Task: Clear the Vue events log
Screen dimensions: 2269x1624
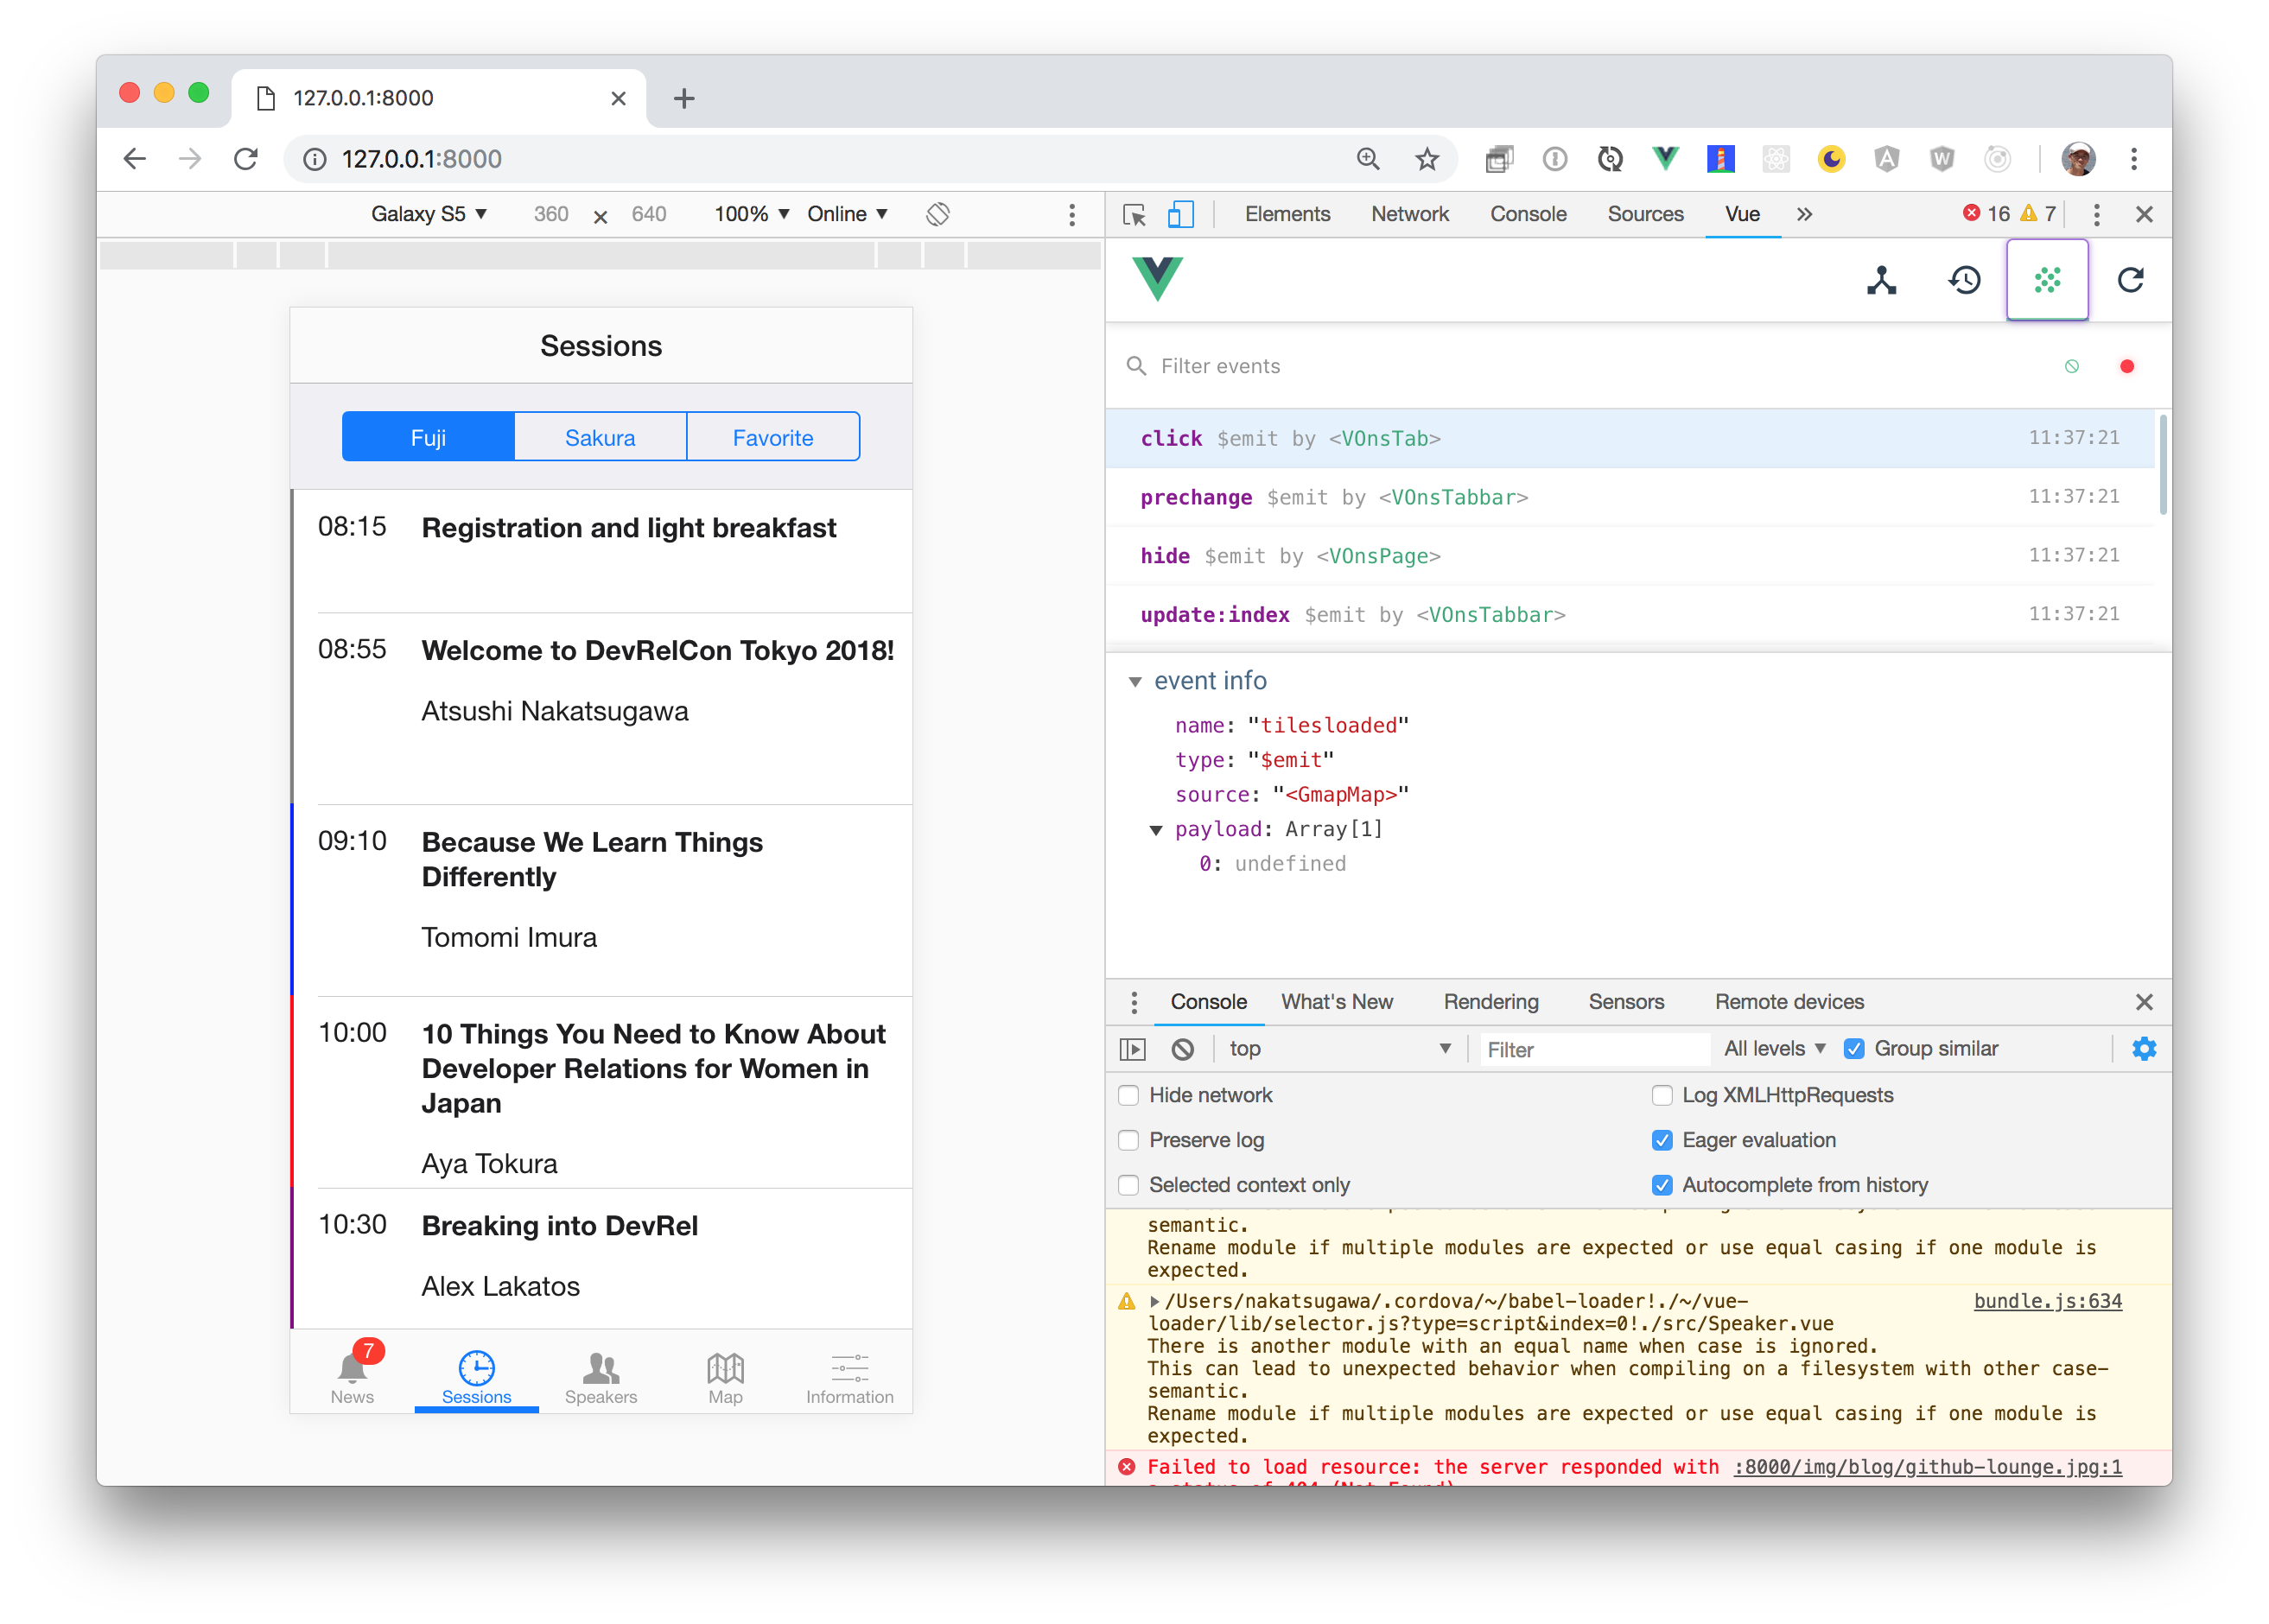Action: pos(2072,367)
